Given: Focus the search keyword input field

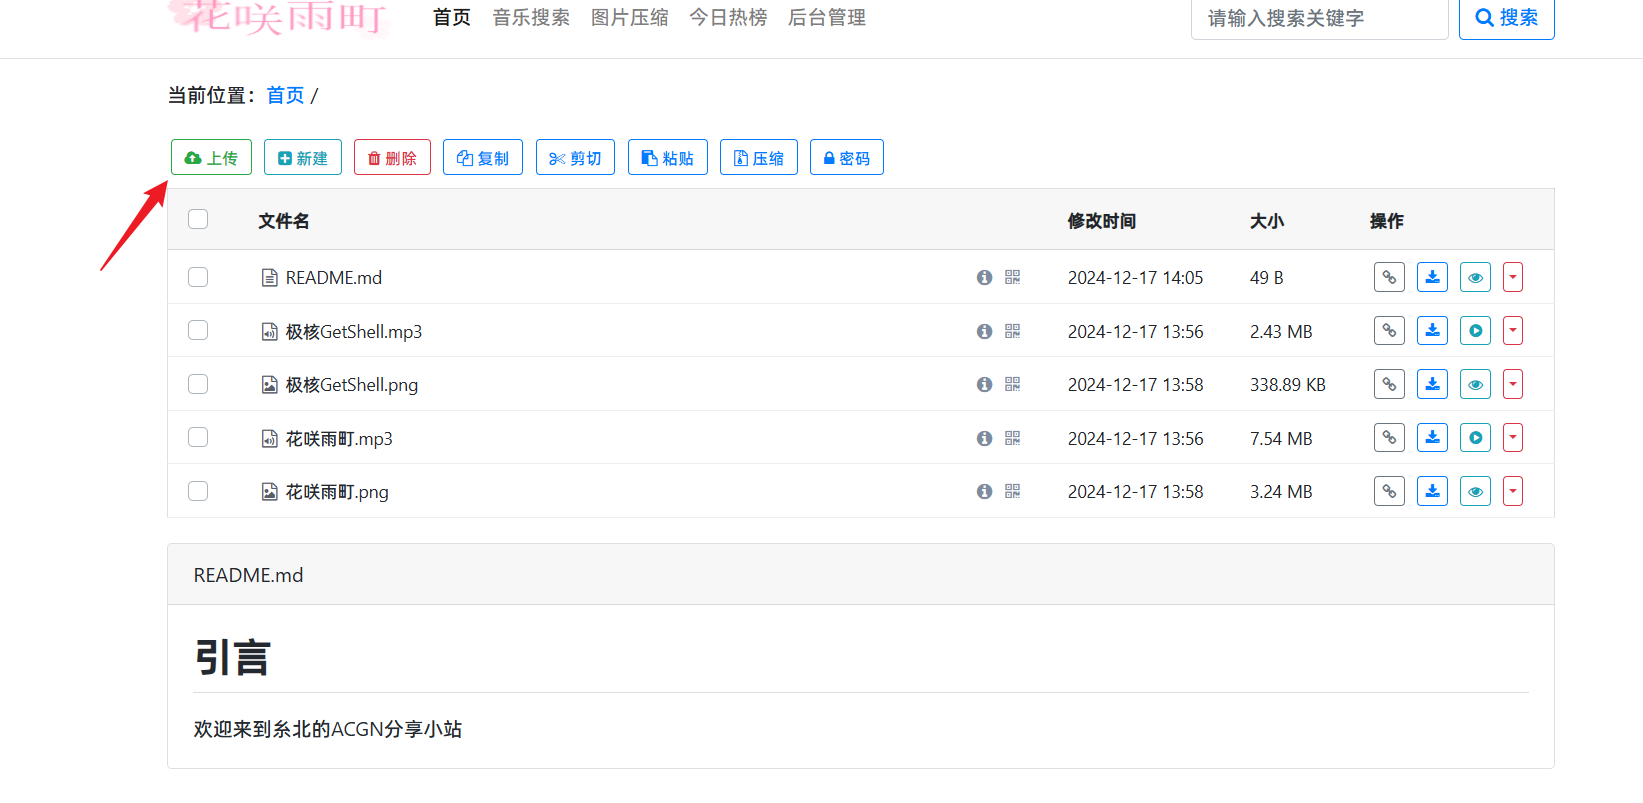Looking at the screenshot, I should click(x=1318, y=19).
